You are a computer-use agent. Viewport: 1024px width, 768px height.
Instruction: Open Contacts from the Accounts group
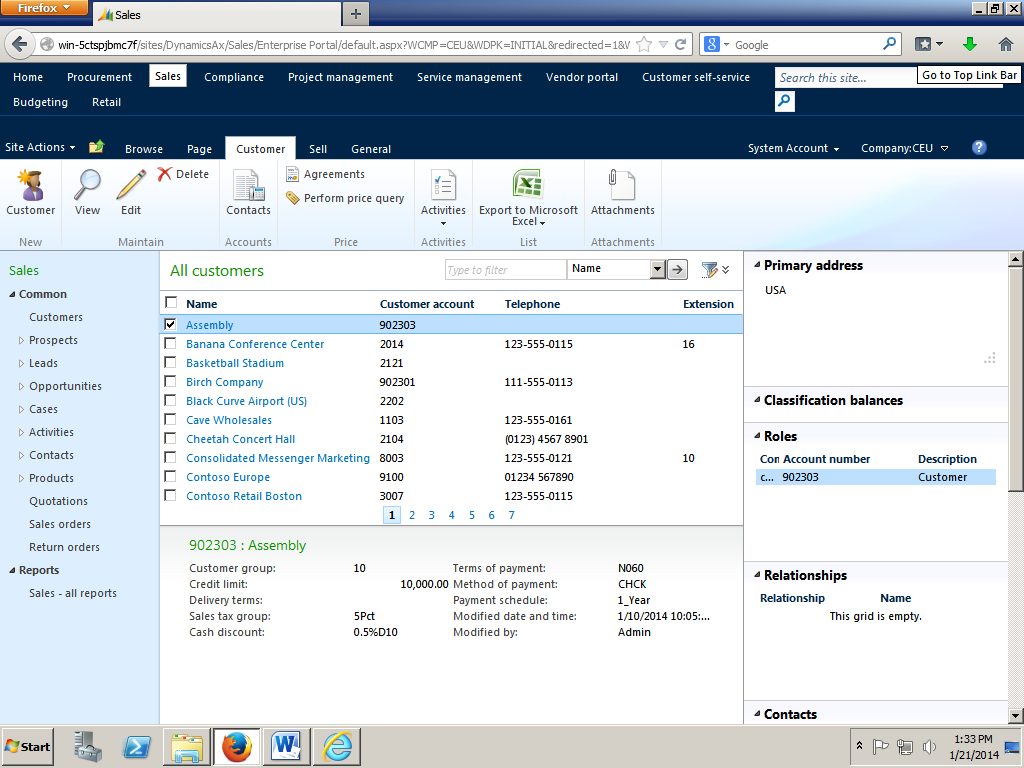(248, 195)
